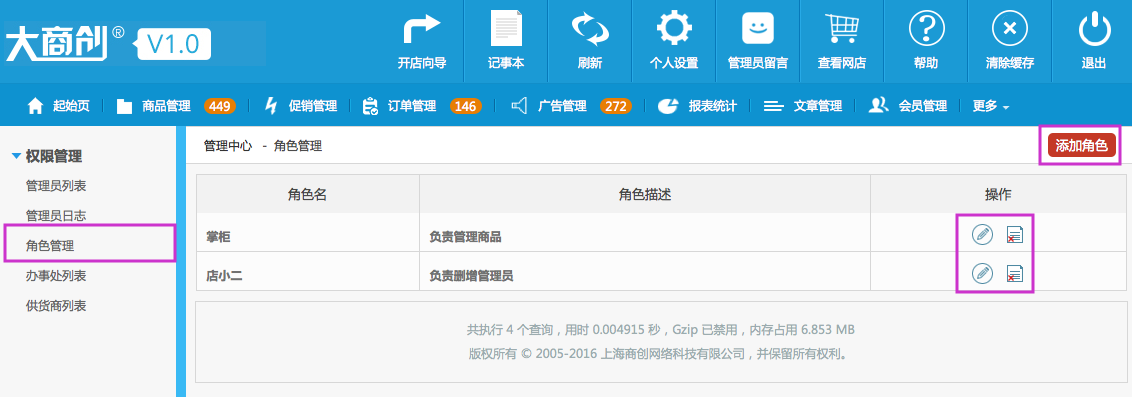Open 文章管理 menu
The image size is (1132, 397).
pyautogui.click(x=803, y=106)
